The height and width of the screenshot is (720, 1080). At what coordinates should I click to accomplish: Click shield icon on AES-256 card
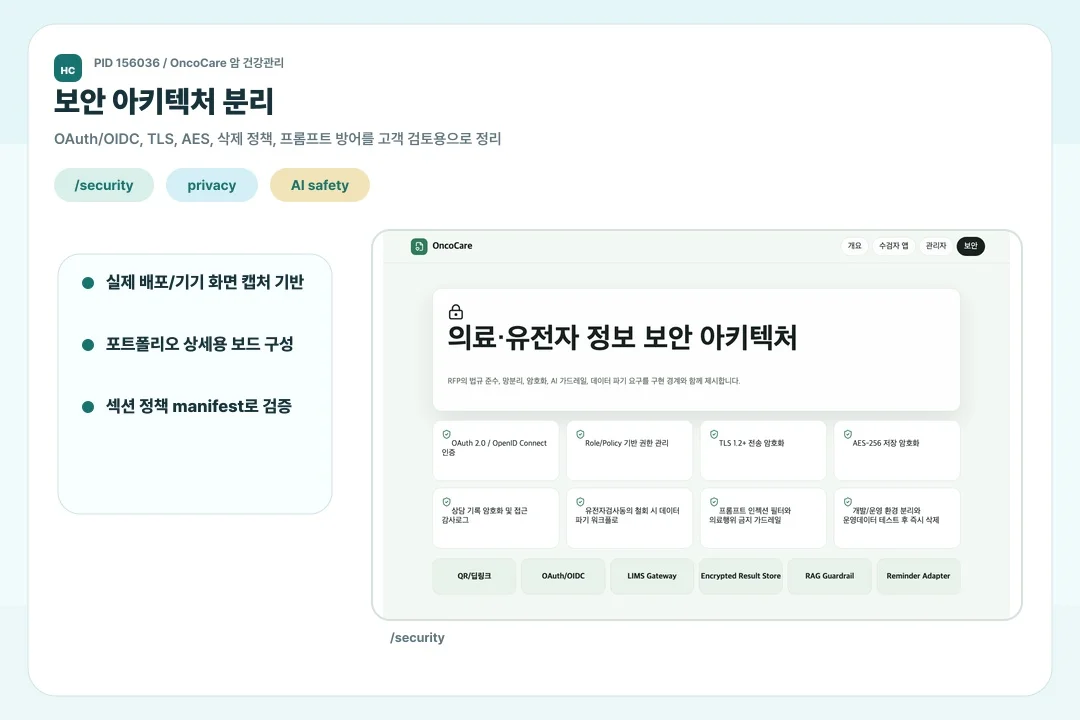click(x=847, y=434)
